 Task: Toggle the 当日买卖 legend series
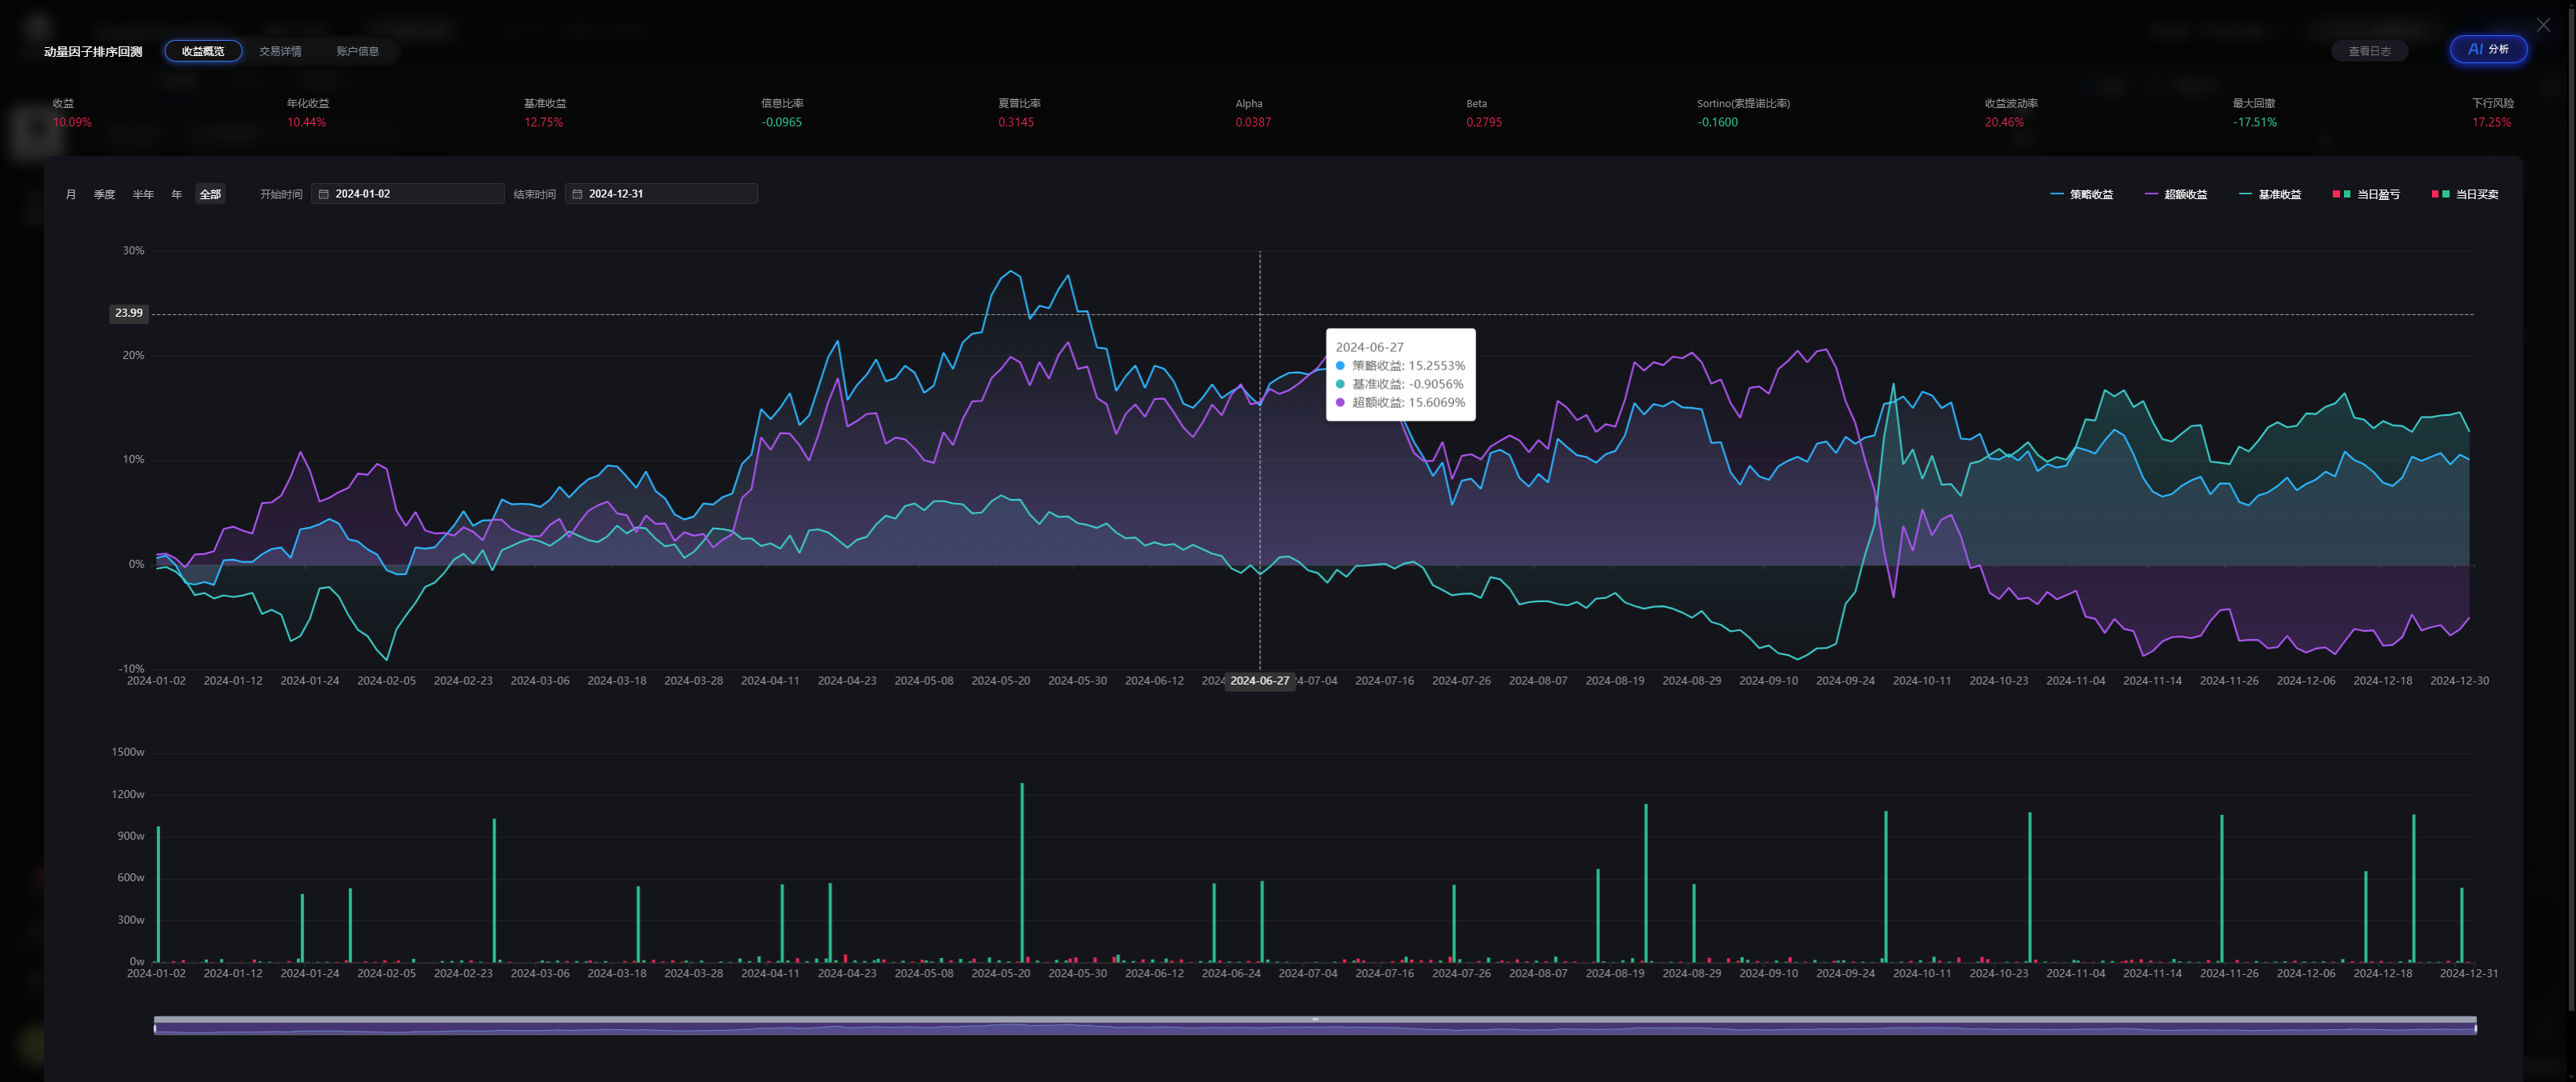coord(2465,194)
